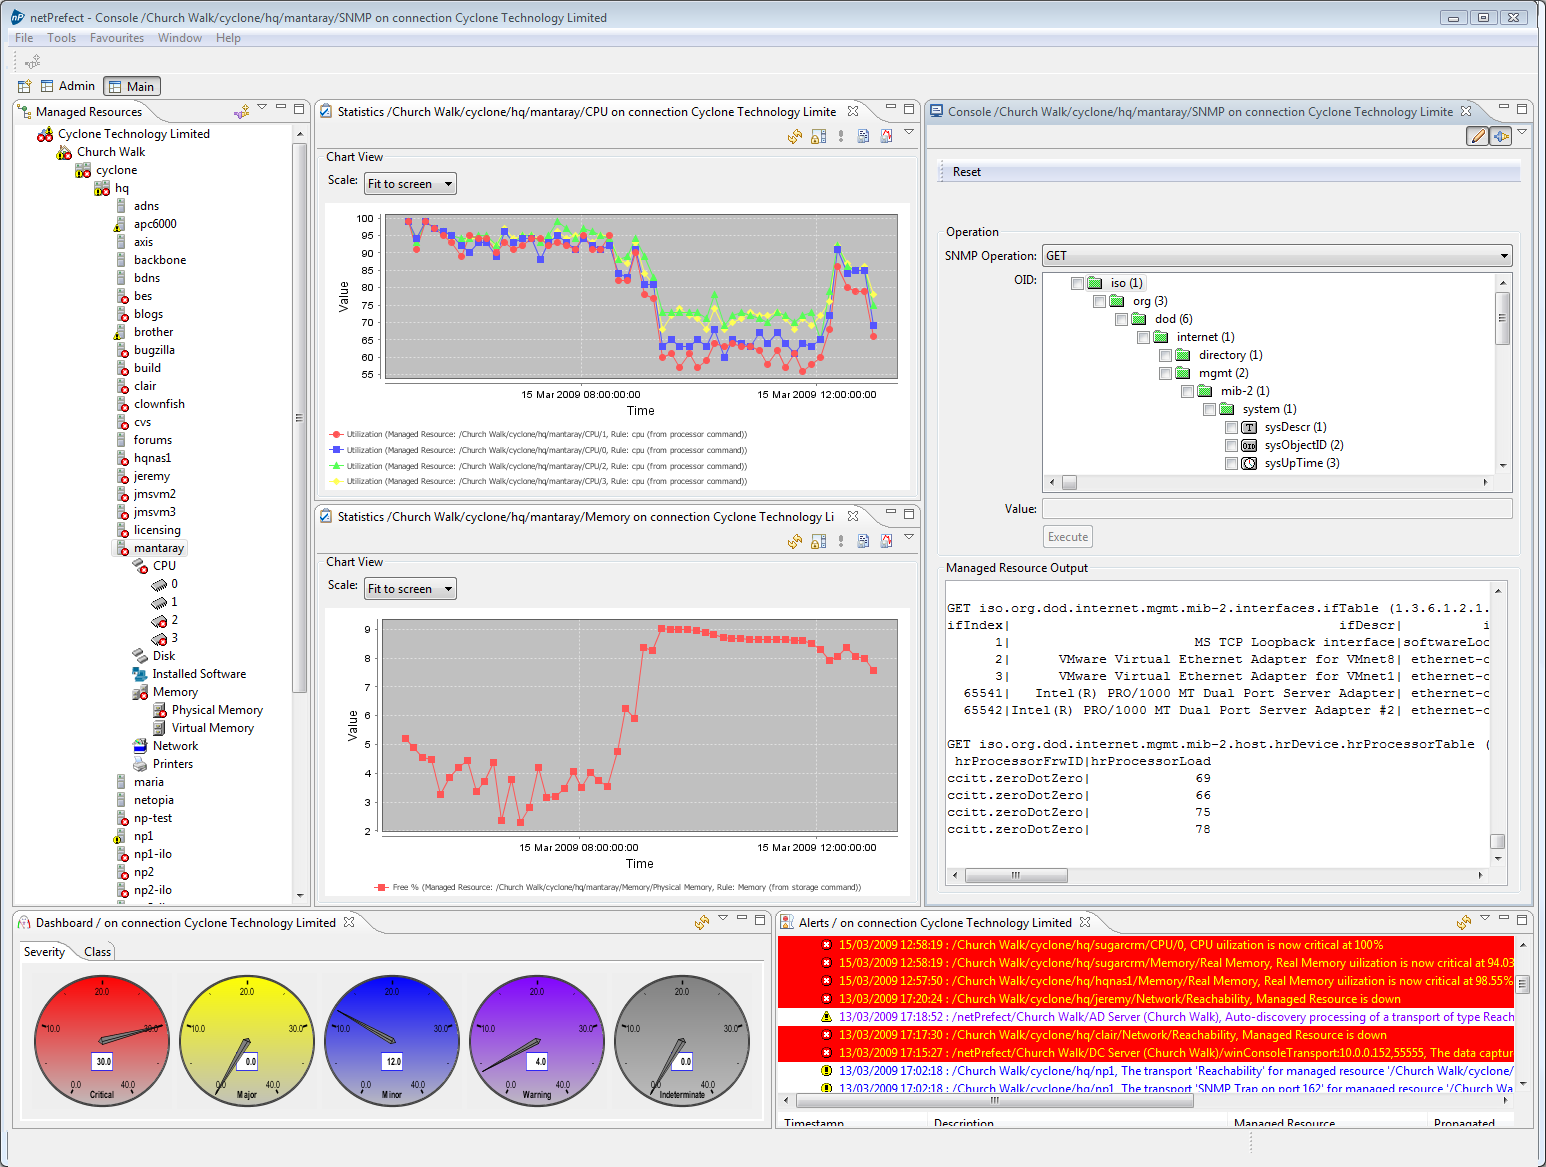Click the chart export icon in the CPU Statistics toolbar

(x=886, y=136)
